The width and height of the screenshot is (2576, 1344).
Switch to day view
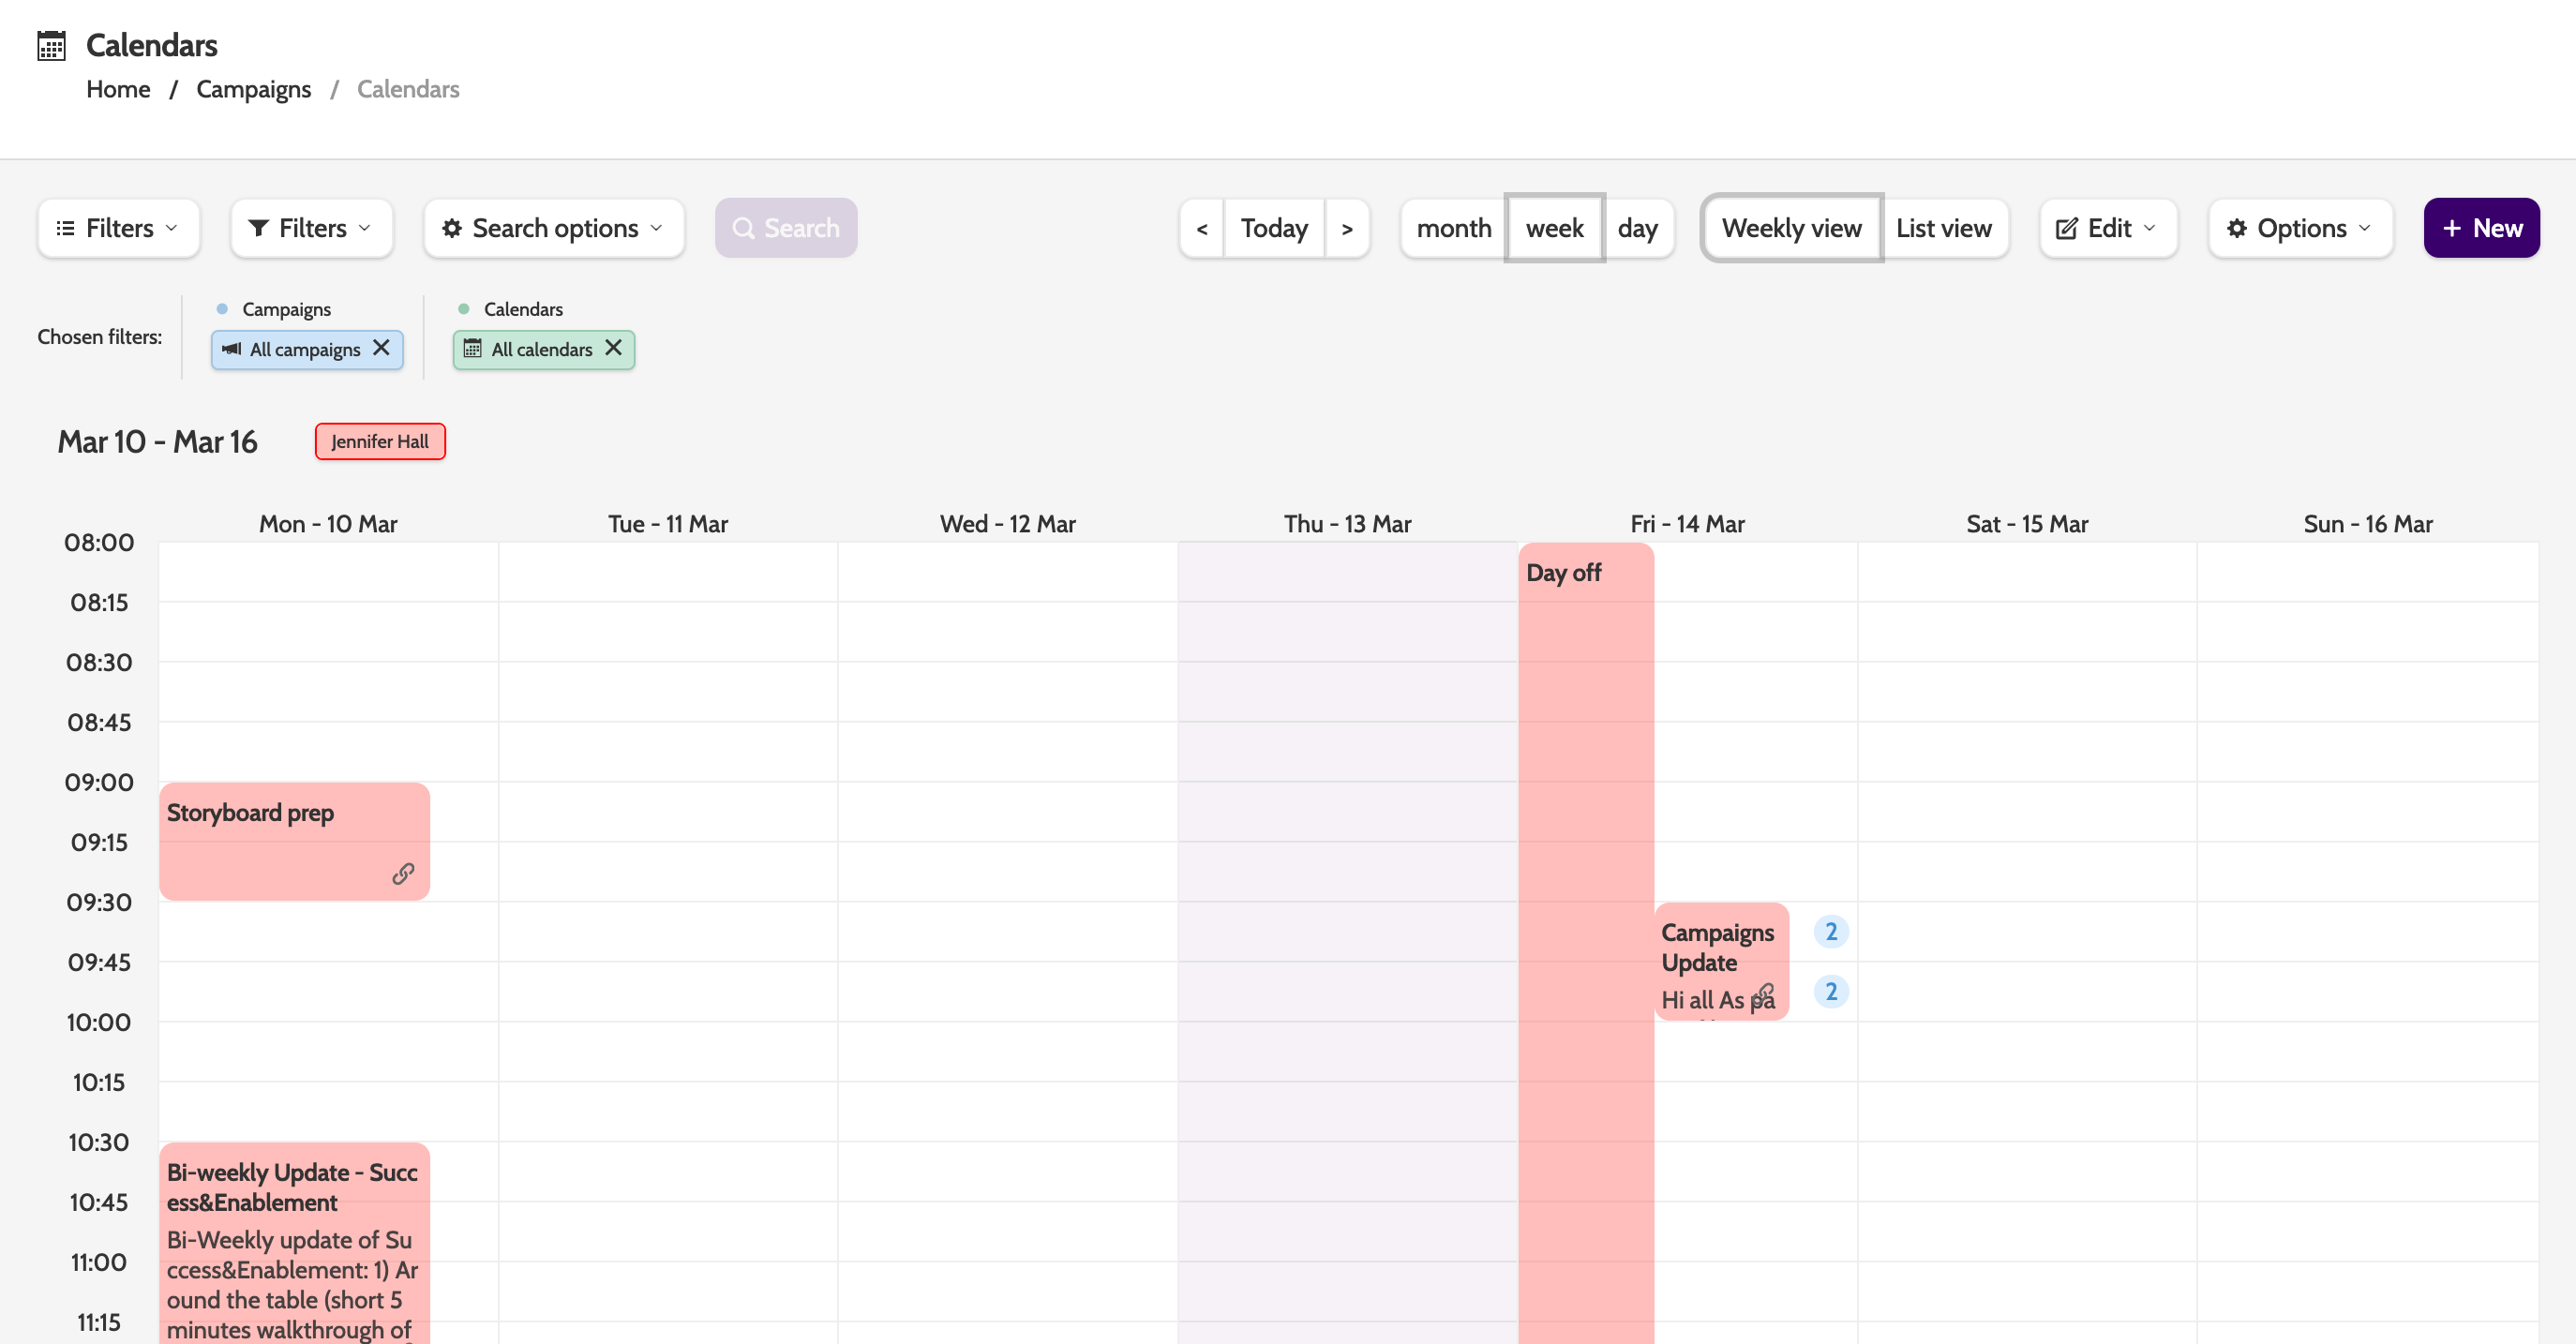[1637, 228]
